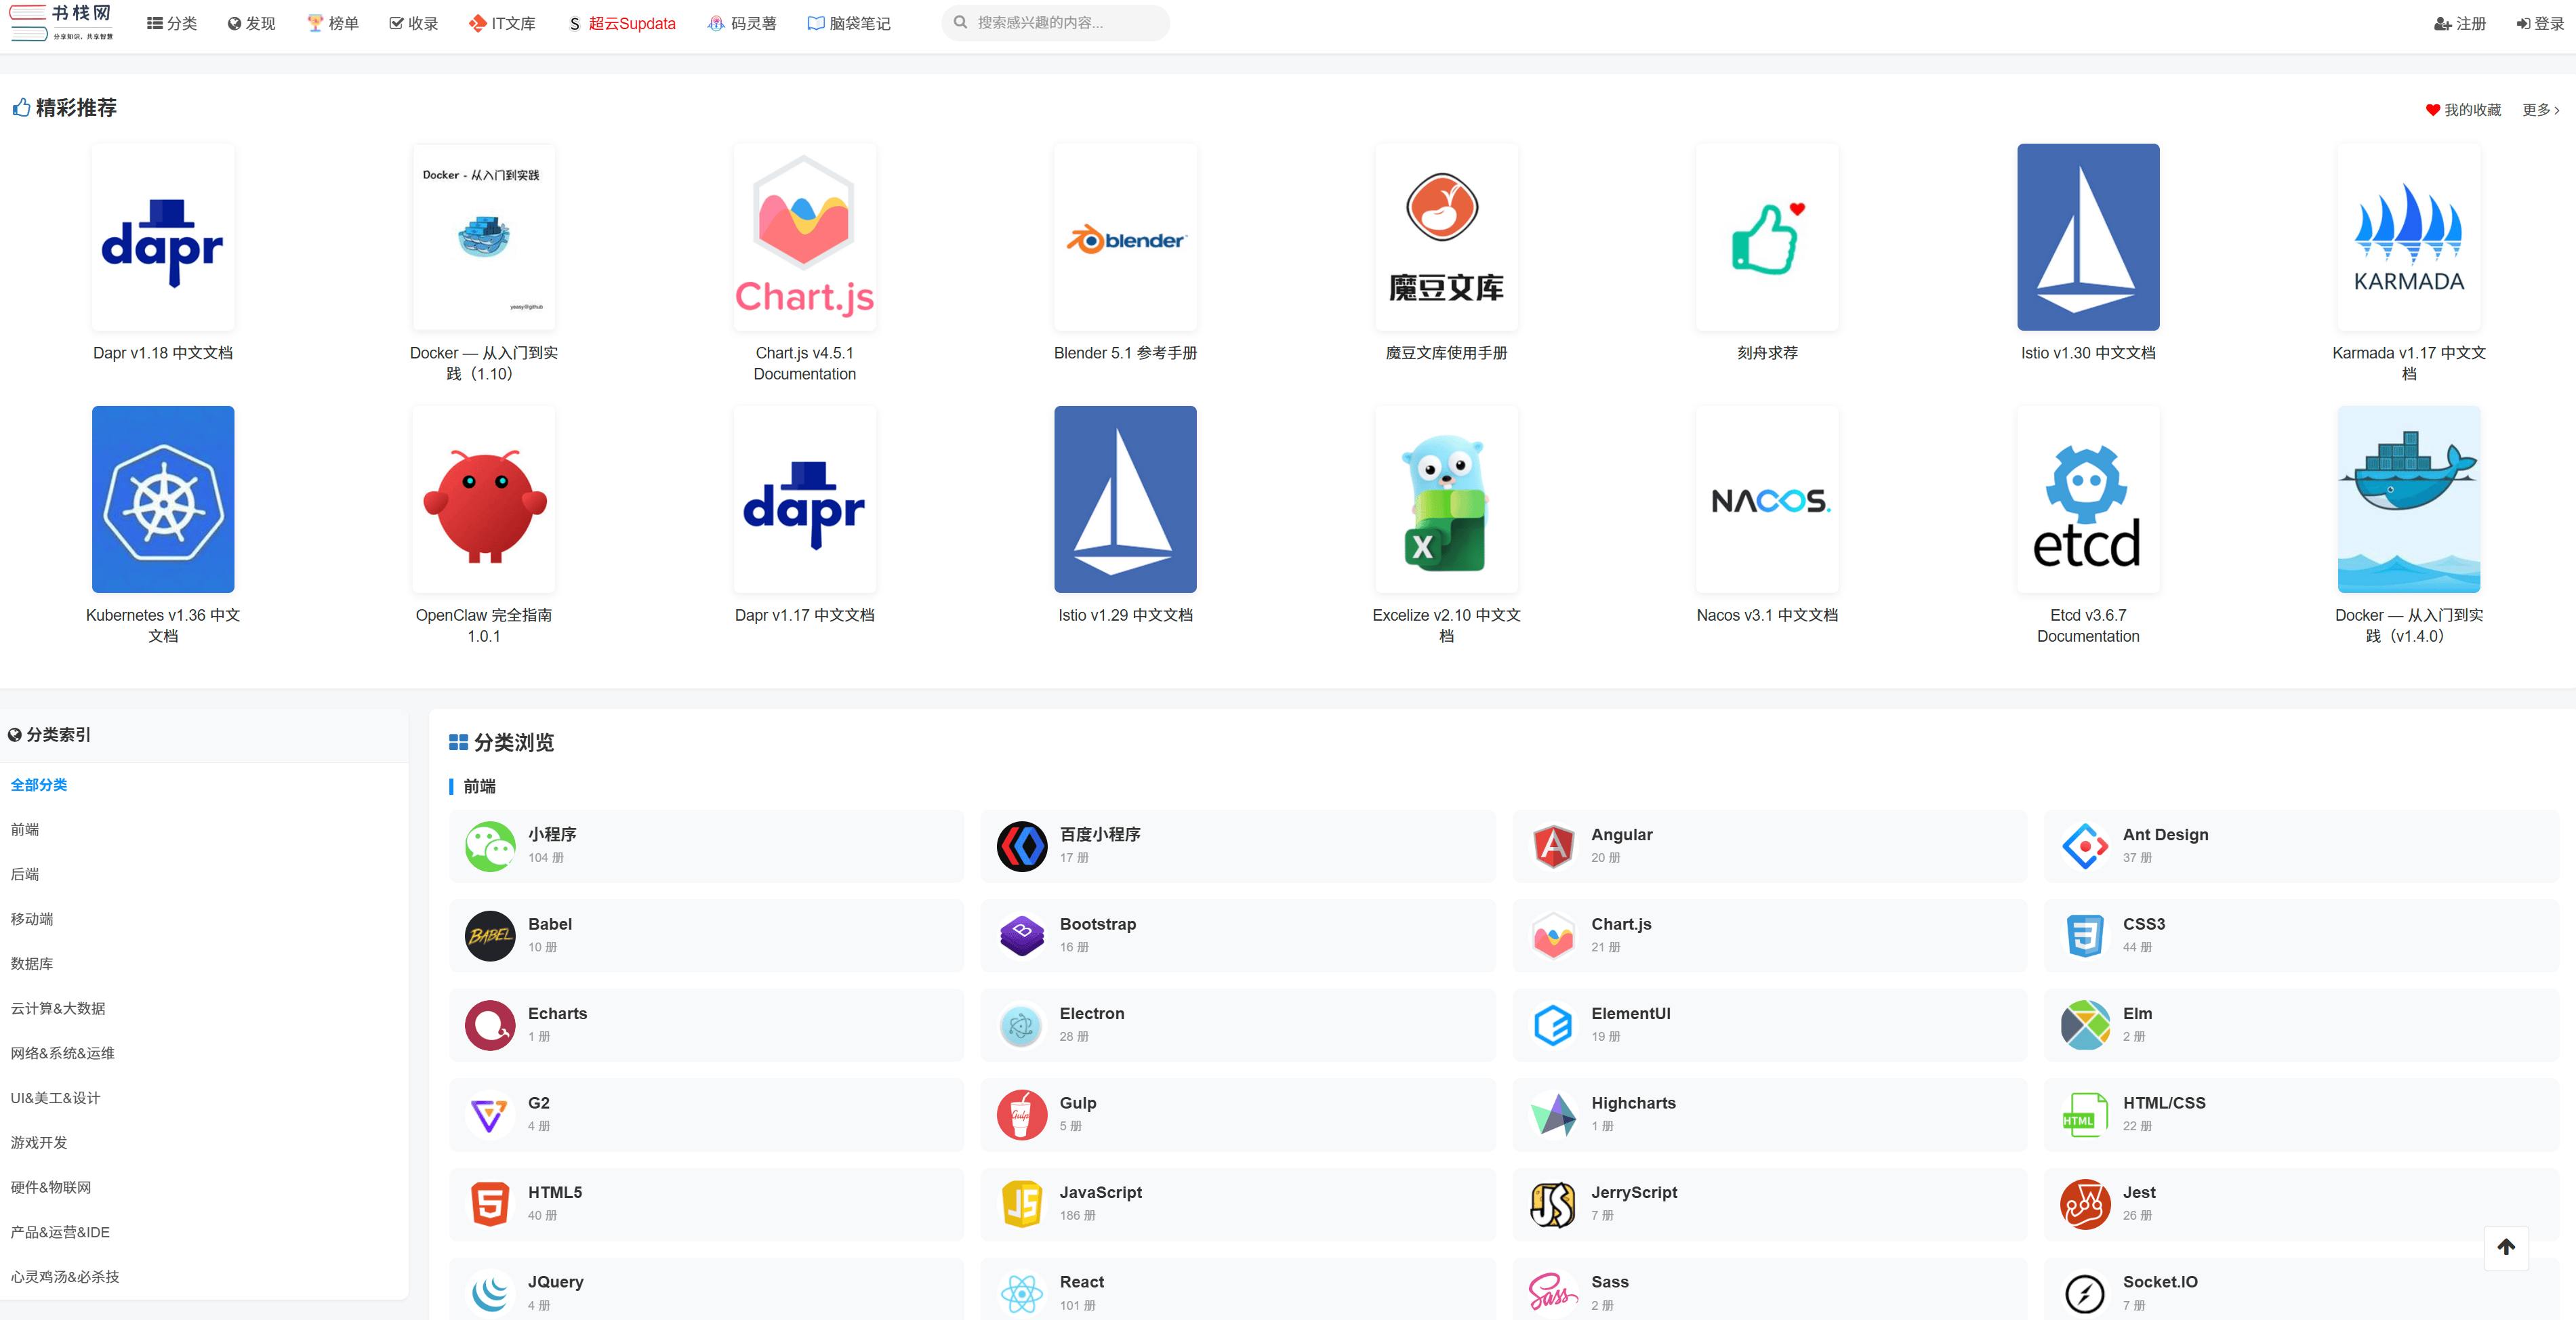
Task: Click the Angular shield icon
Action: coord(1553,846)
